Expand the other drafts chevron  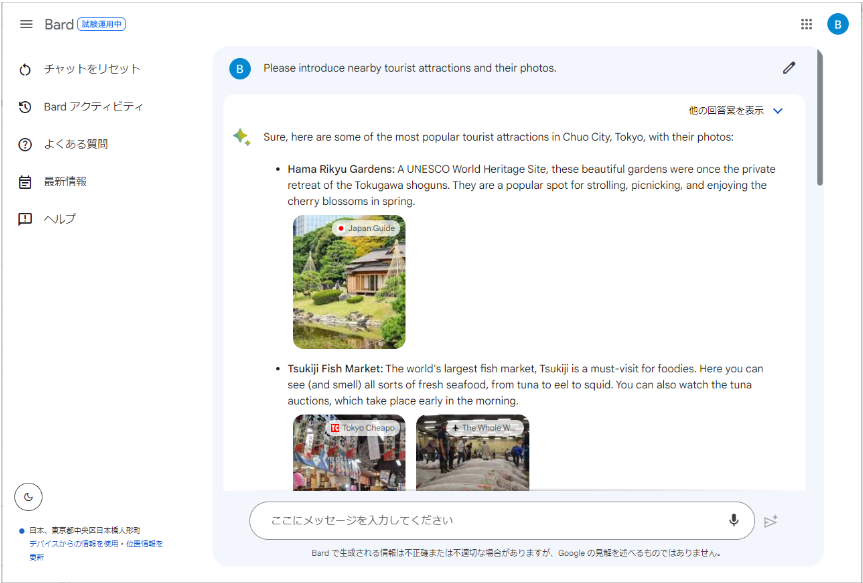pos(778,111)
